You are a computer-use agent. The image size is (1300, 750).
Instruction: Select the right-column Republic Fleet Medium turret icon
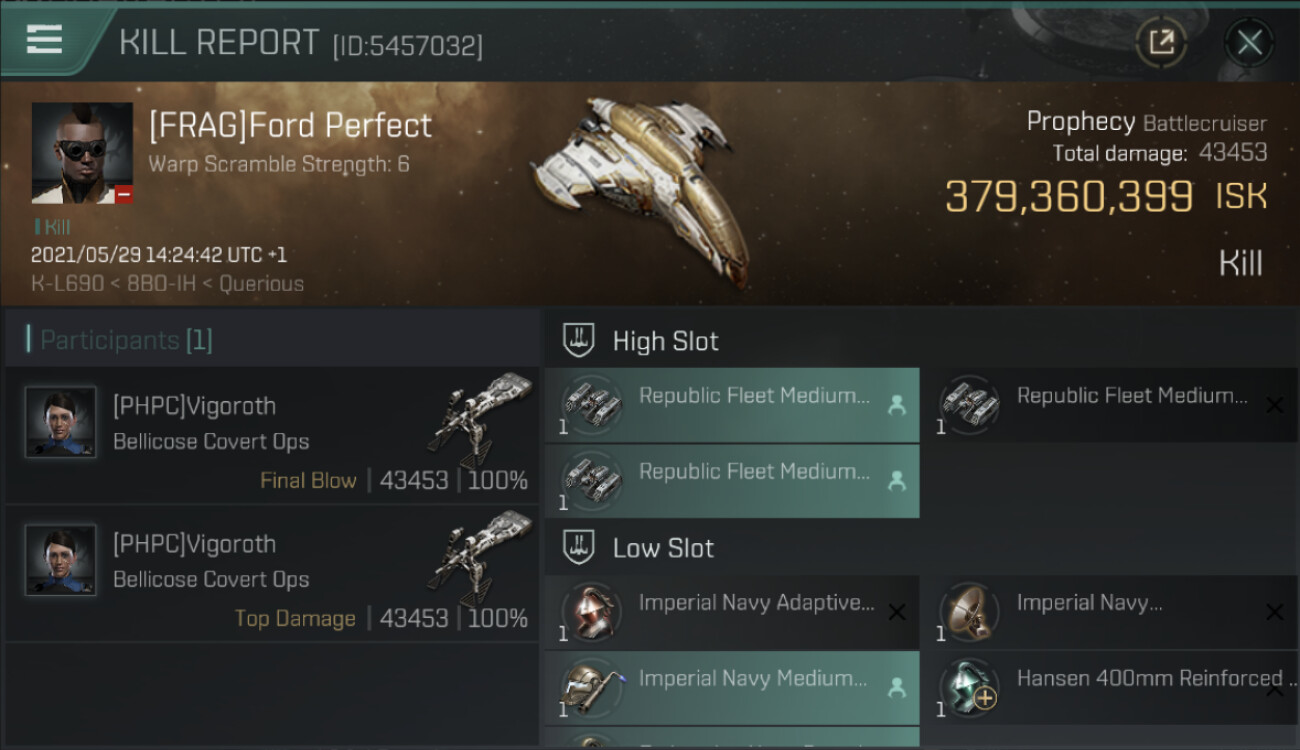970,404
